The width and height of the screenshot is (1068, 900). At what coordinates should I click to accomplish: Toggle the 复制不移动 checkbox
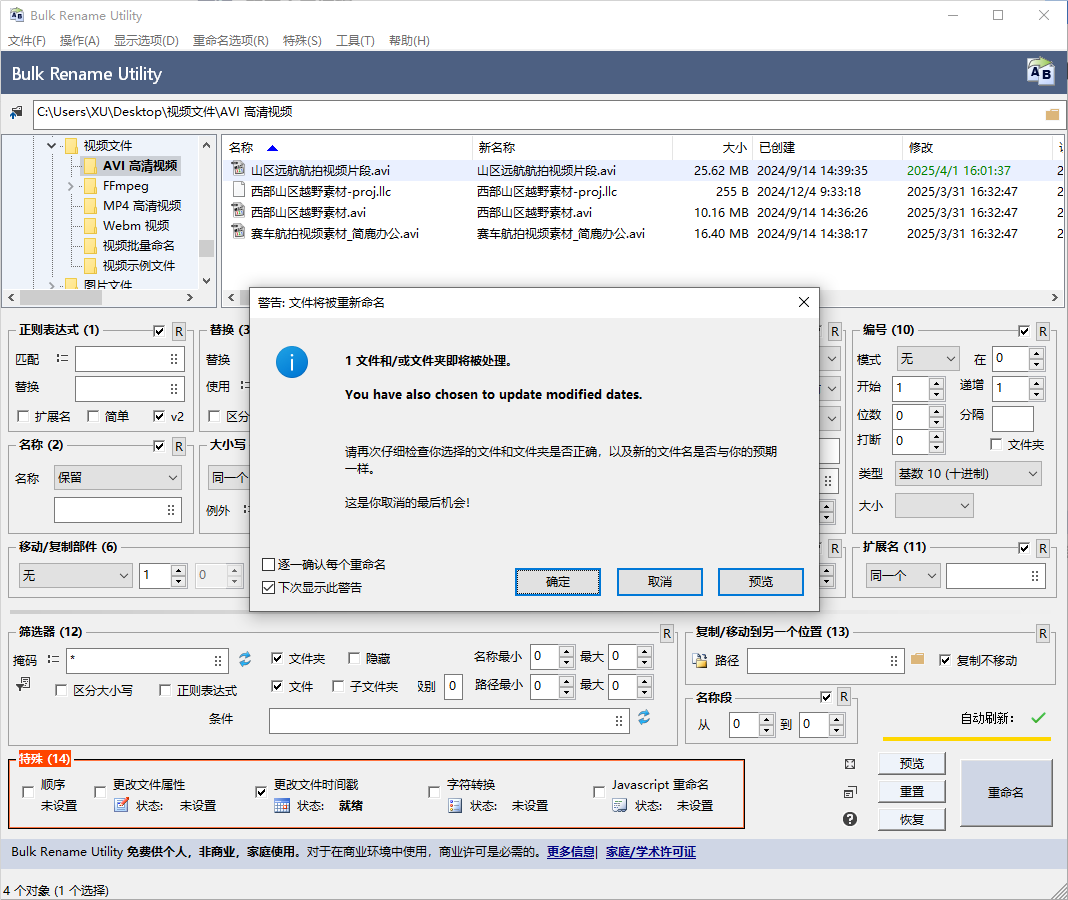(945, 660)
